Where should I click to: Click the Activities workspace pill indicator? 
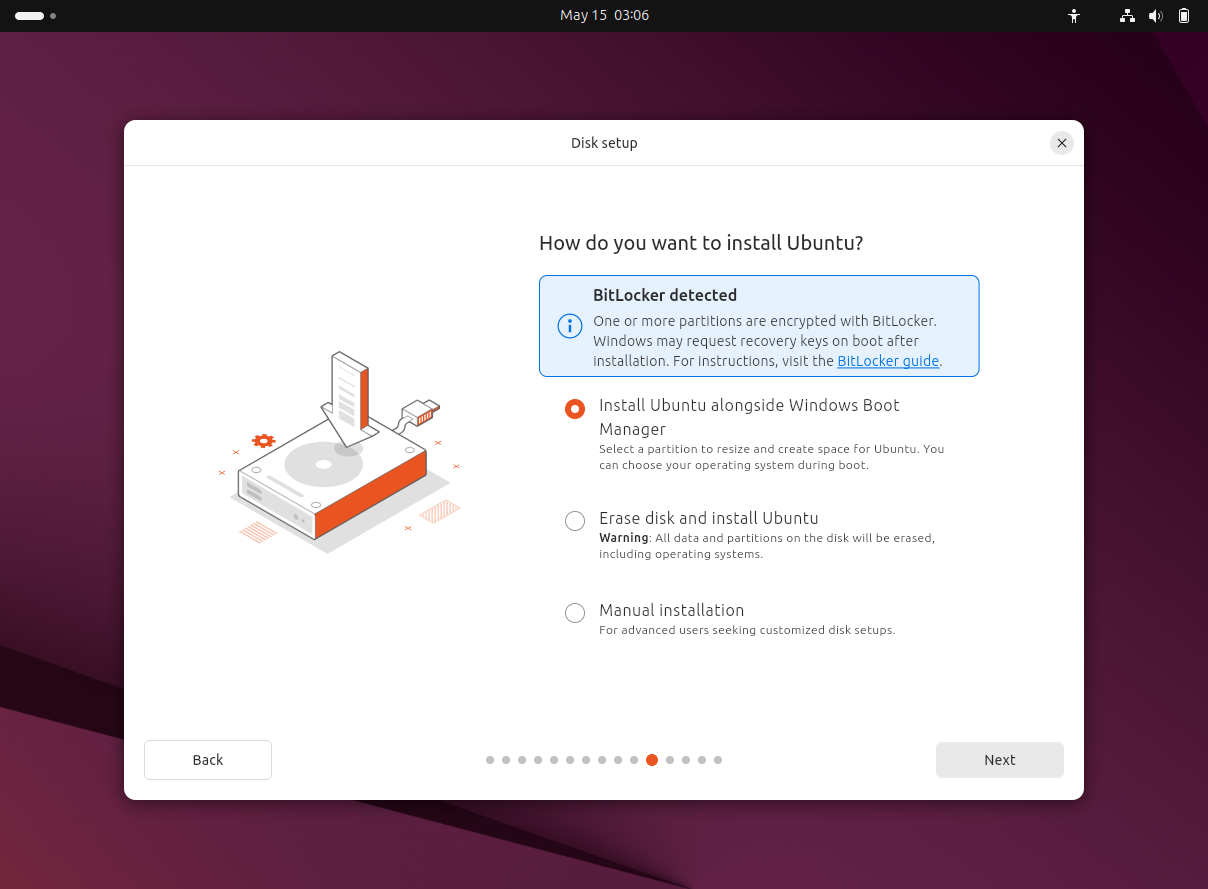[29, 16]
